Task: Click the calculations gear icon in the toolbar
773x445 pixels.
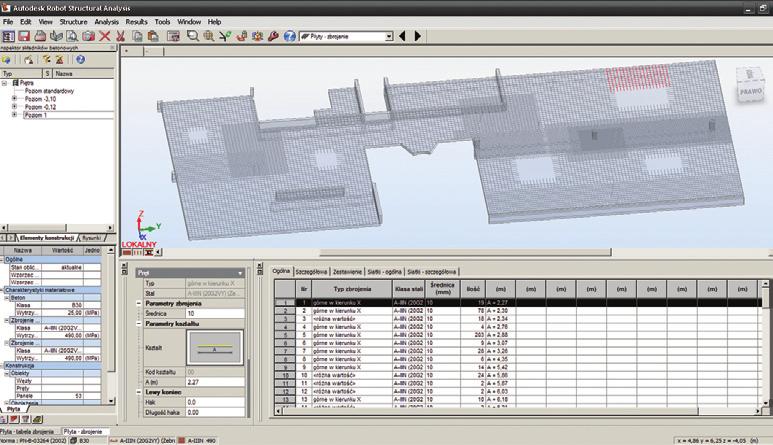Action: pos(257,36)
